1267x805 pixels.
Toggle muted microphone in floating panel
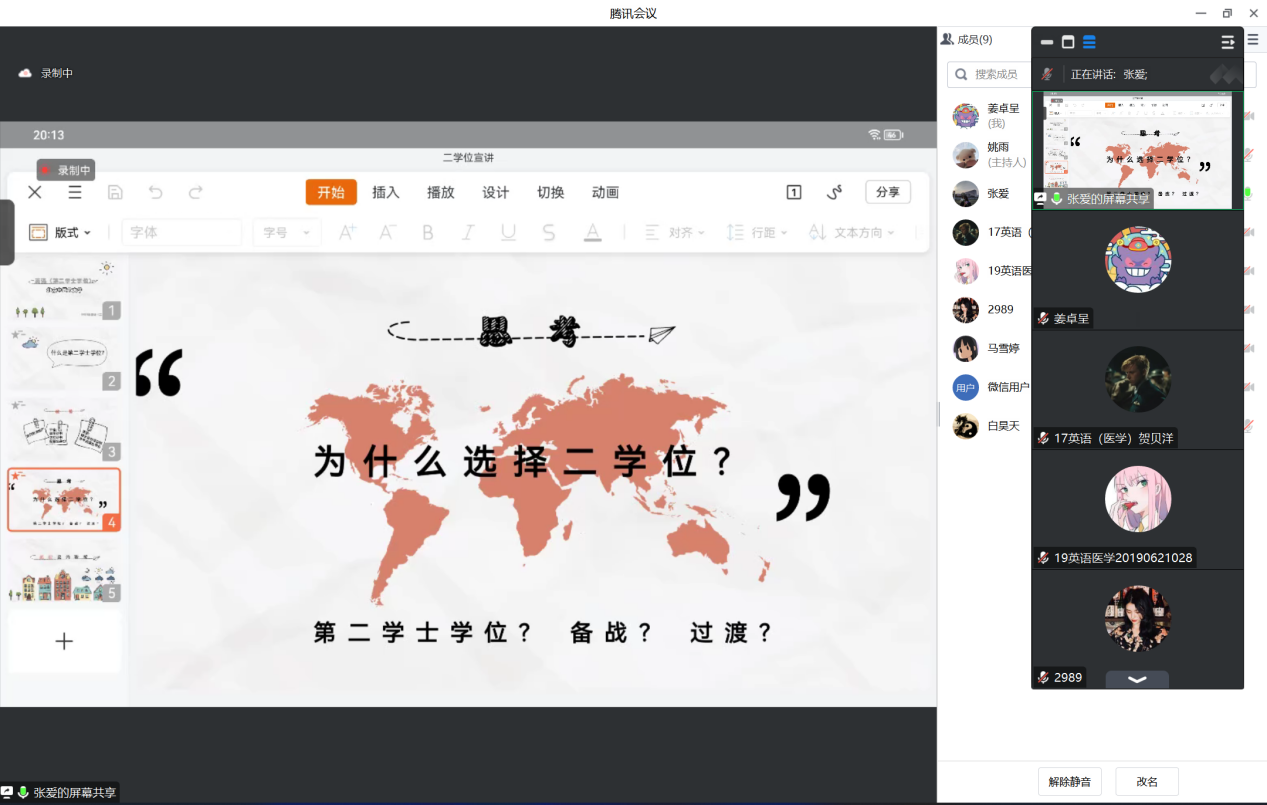(x=1047, y=74)
